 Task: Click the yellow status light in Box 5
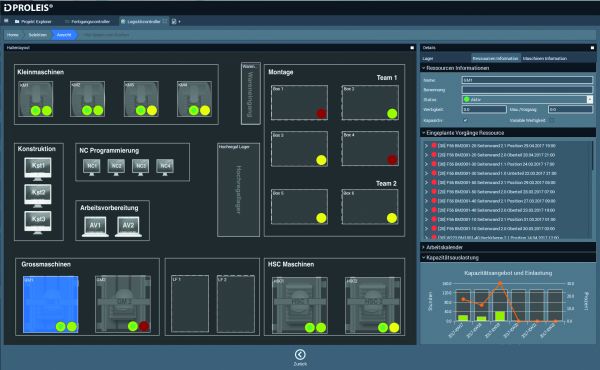tap(321, 218)
